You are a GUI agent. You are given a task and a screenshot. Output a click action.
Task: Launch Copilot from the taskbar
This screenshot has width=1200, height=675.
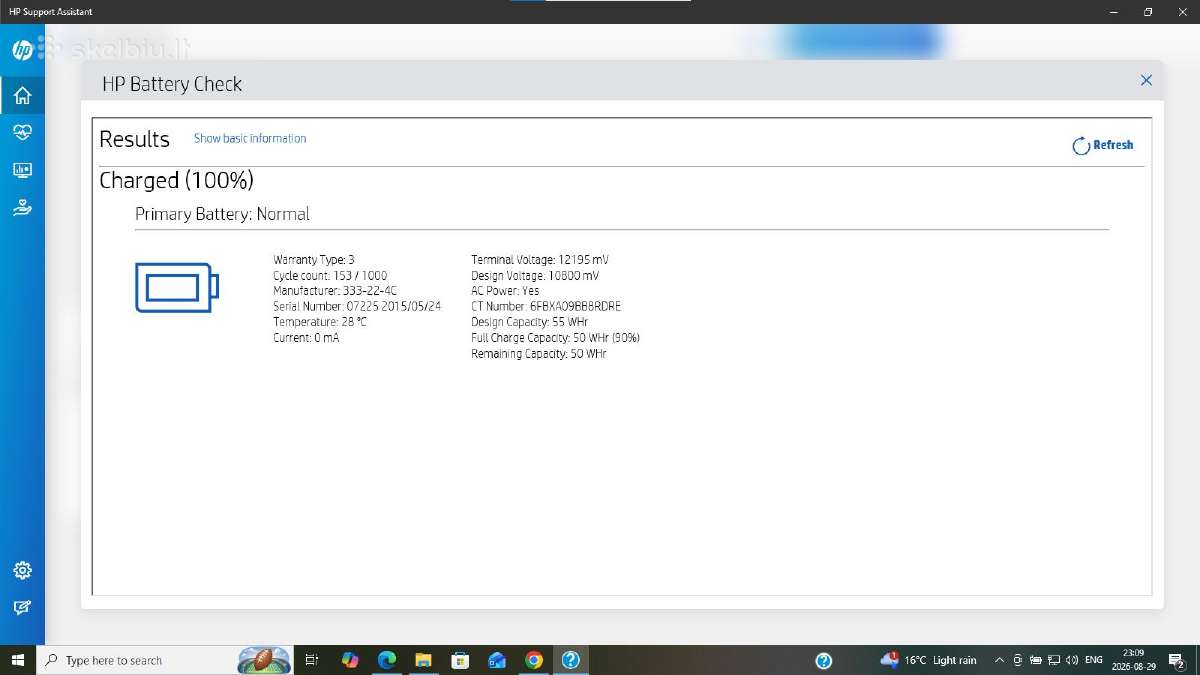click(x=349, y=660)
